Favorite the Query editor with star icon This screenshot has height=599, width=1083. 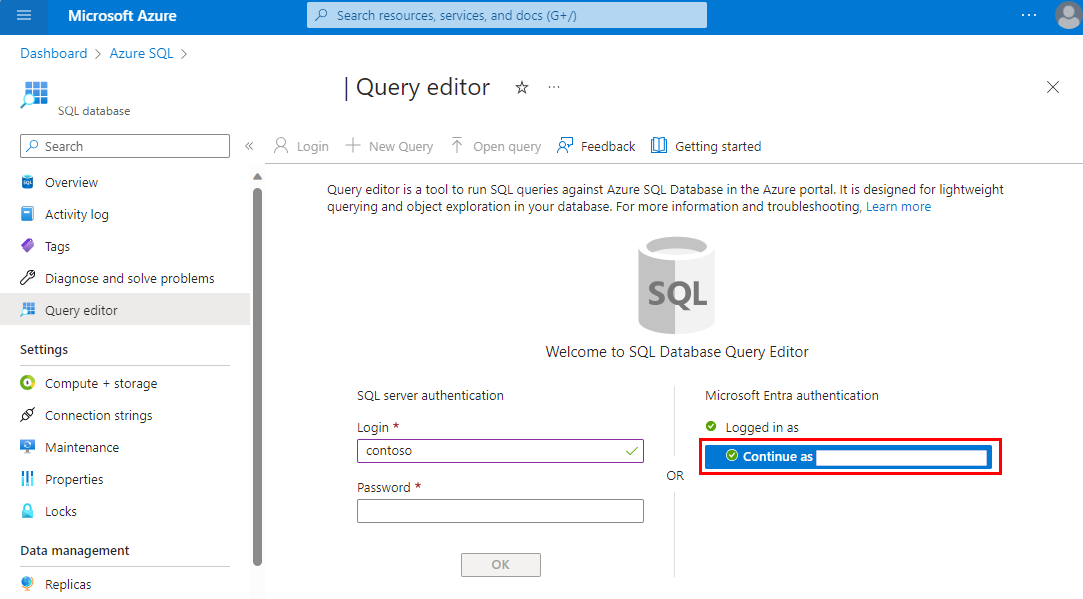[522, 88]
